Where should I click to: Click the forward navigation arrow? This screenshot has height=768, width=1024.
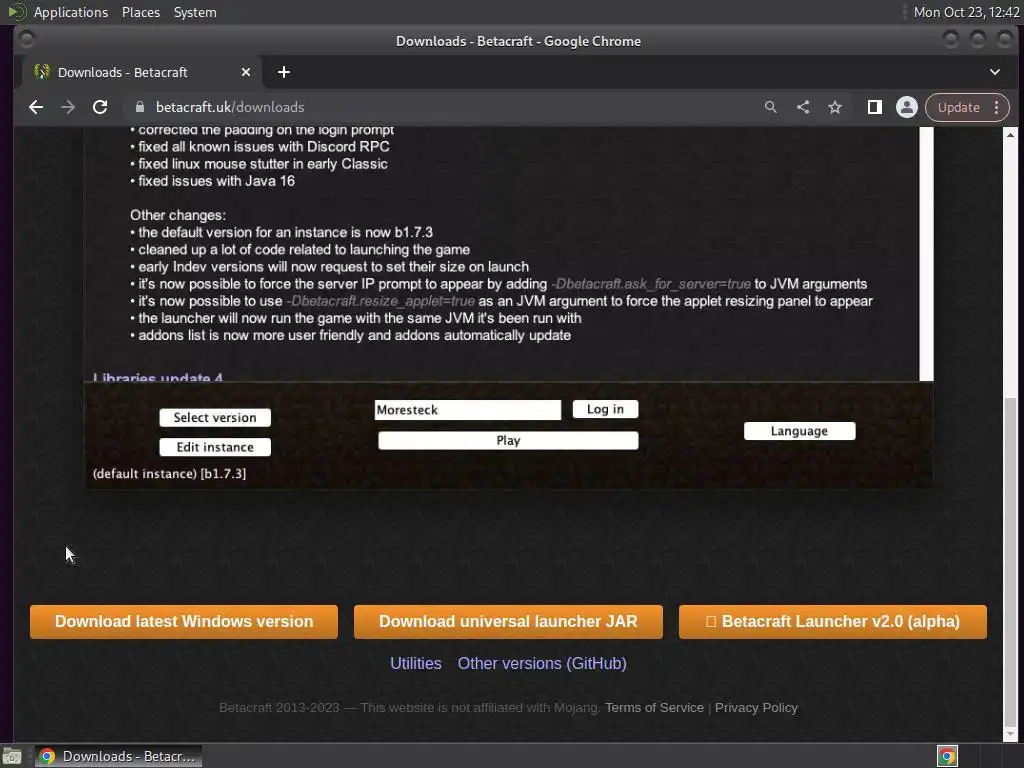point(68,107)
